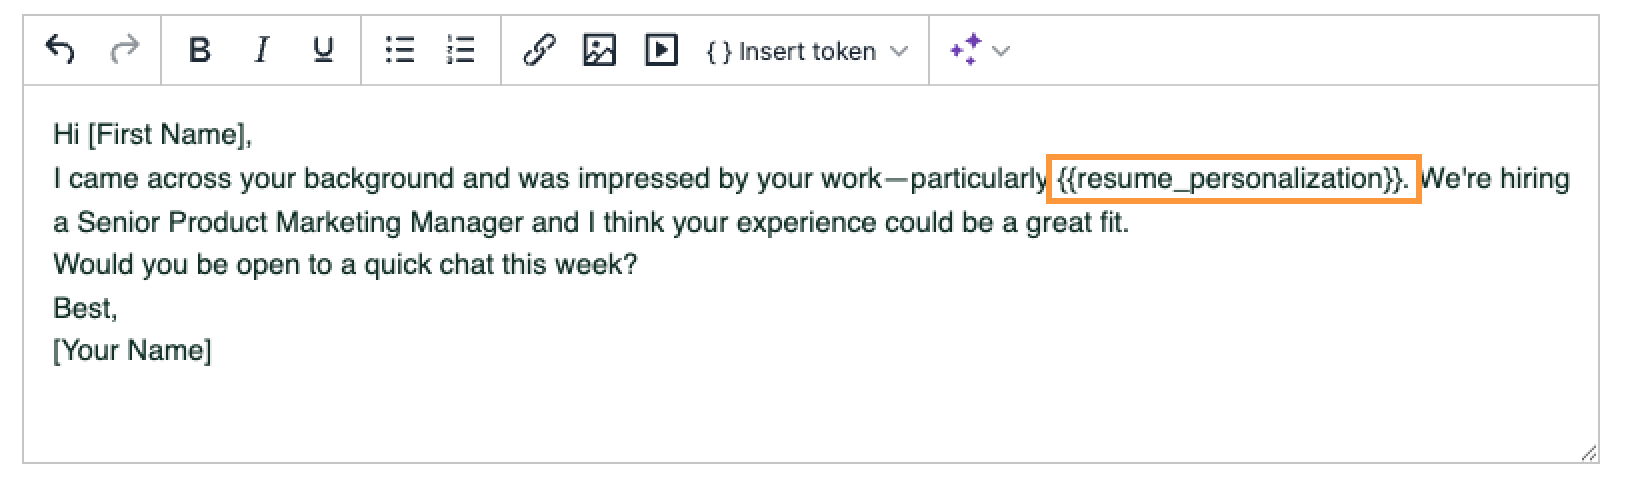Click the purple AI sparkle icon
Screen dimensions: 1632x482
click(x=965, y=50)
